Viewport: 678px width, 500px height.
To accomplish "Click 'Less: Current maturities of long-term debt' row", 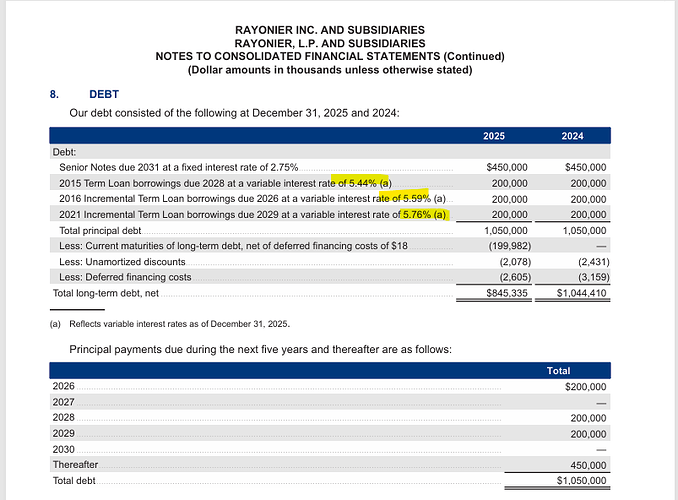I will click(330, 246).
